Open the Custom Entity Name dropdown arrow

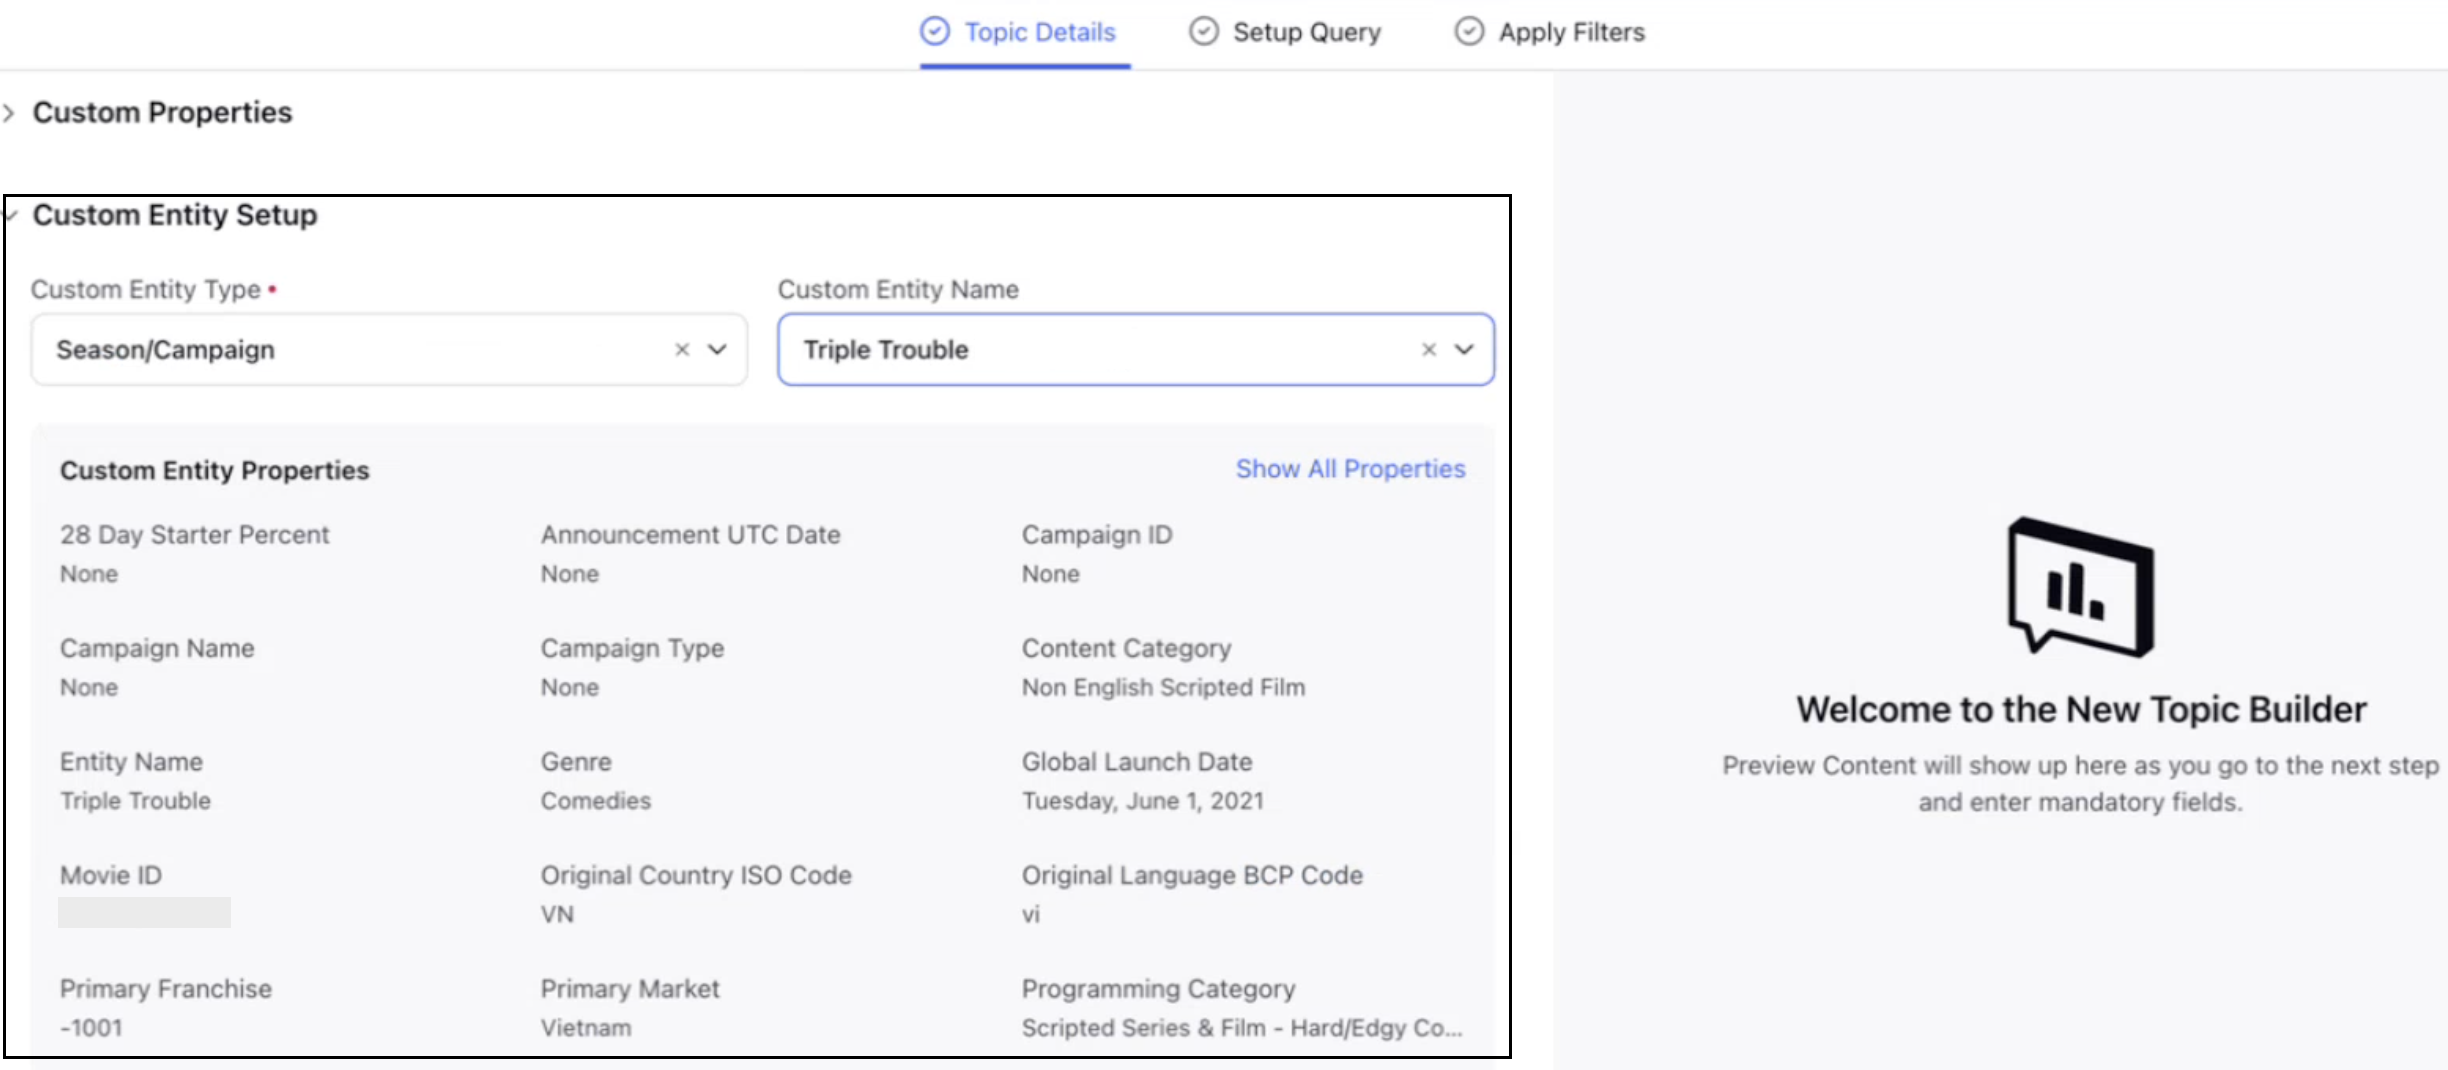tap(1464, 350)
